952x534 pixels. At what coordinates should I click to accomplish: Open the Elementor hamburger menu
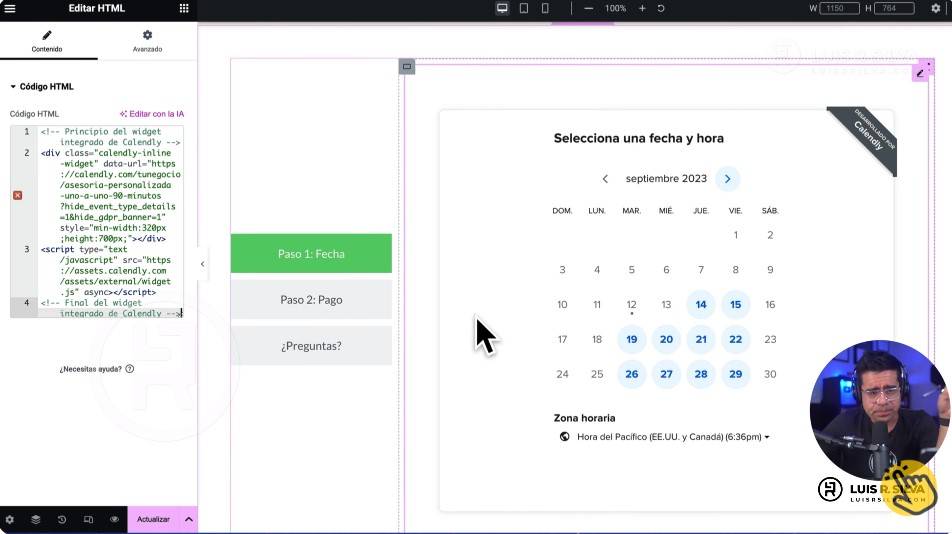coord(10,8)
